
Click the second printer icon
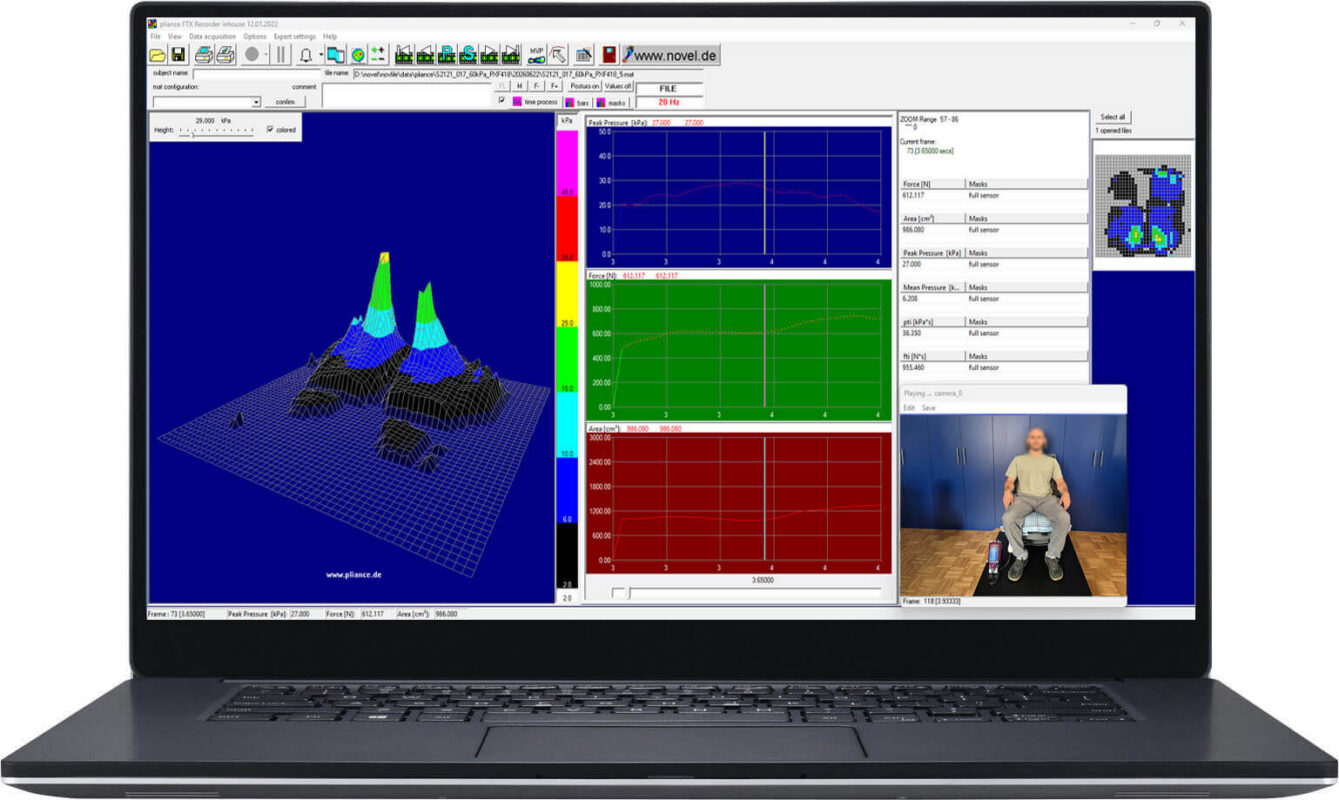(225, 55)
